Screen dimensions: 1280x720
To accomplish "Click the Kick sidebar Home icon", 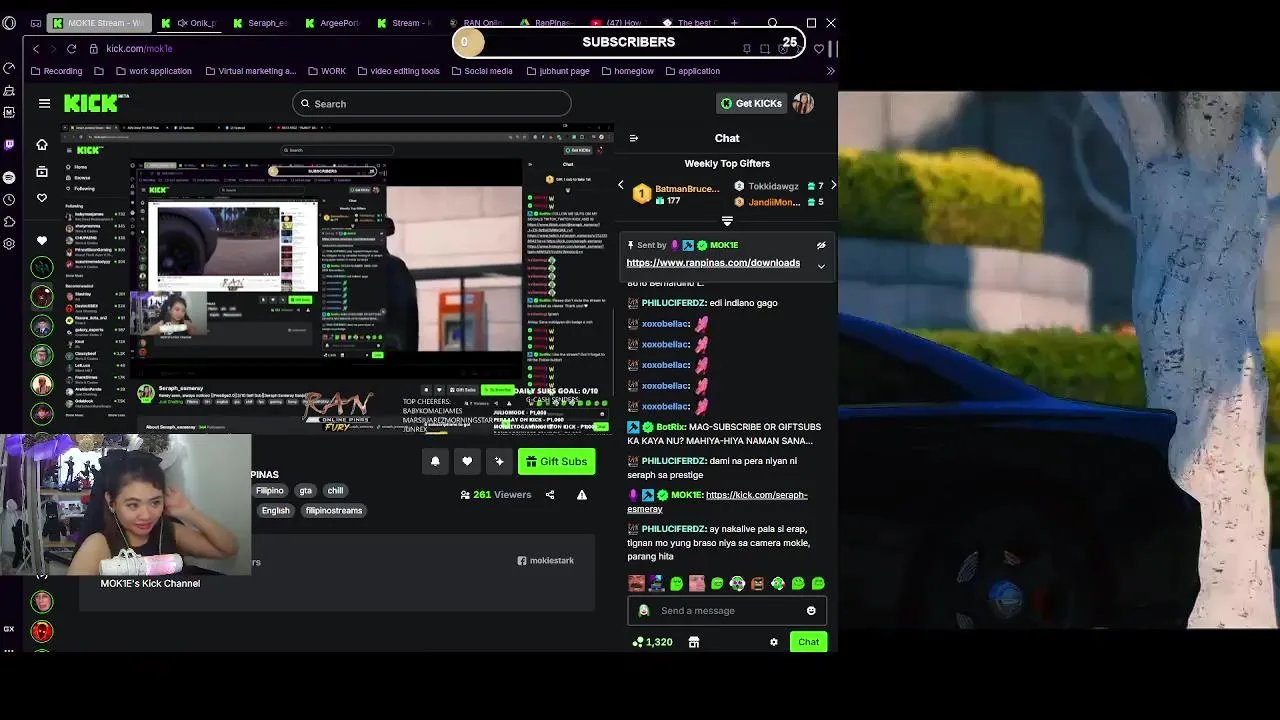I will (41, 145).
